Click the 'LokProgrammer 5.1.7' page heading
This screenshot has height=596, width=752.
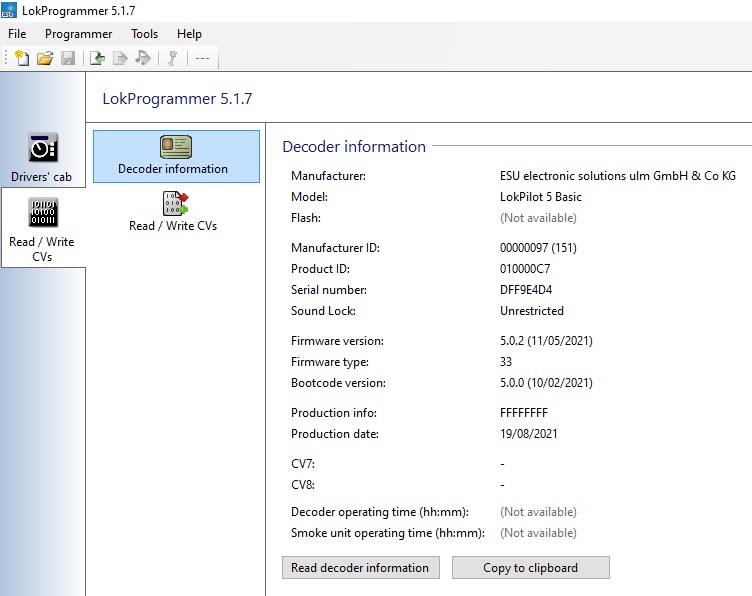(x=177, y=99)
